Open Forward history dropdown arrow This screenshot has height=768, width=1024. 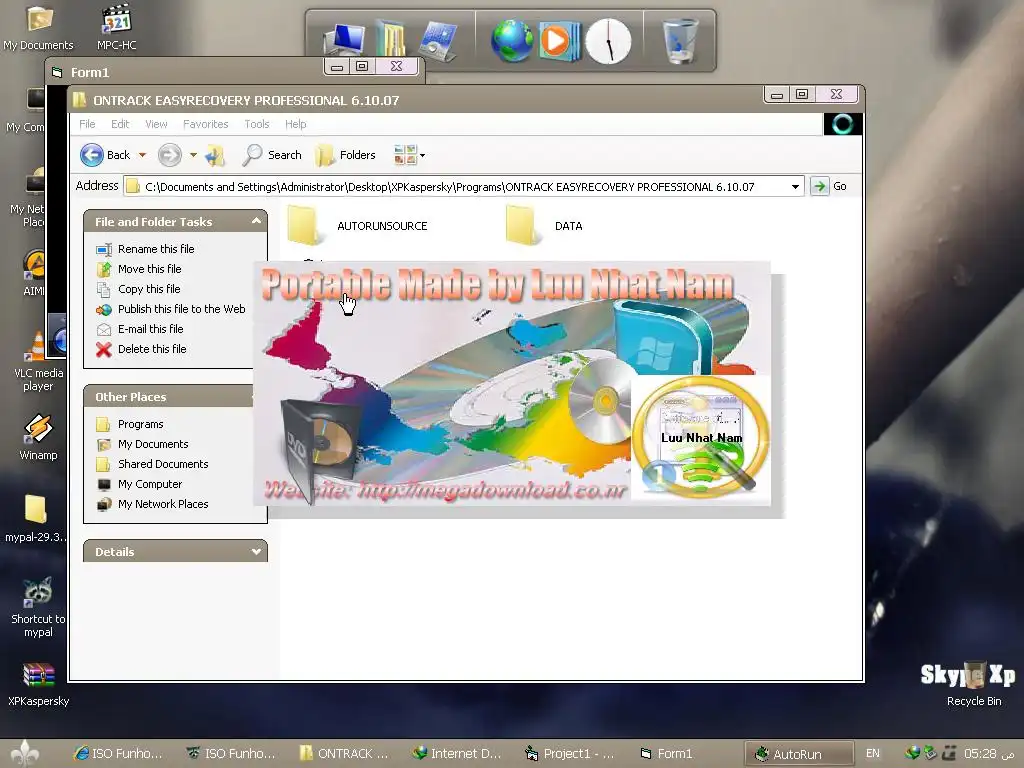[x=193, y=155]
